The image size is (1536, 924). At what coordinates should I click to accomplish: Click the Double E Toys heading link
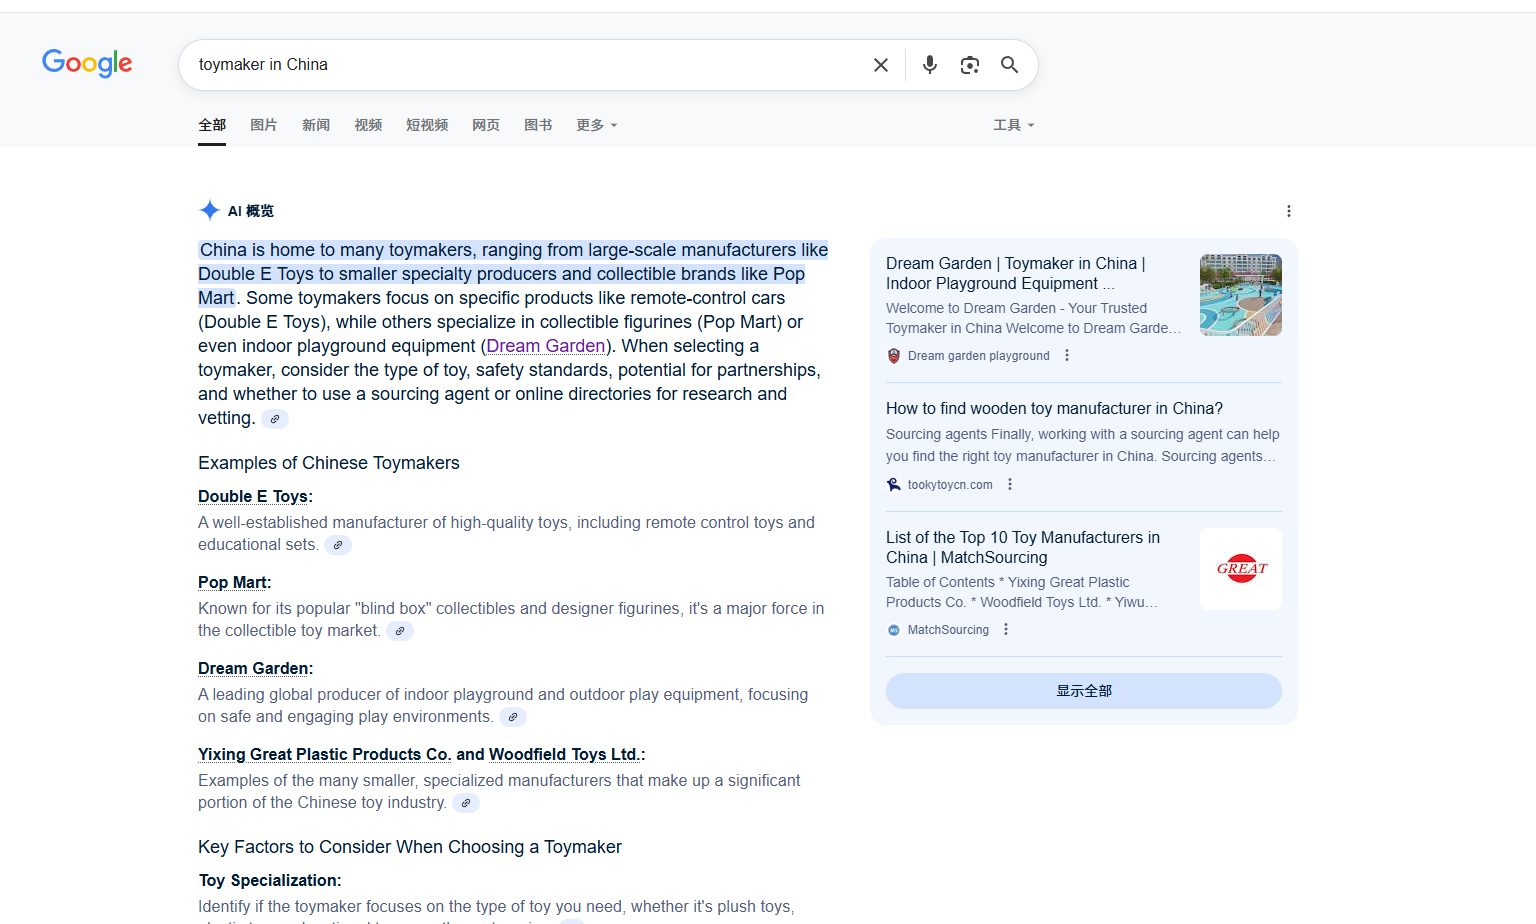coord(253,496)
